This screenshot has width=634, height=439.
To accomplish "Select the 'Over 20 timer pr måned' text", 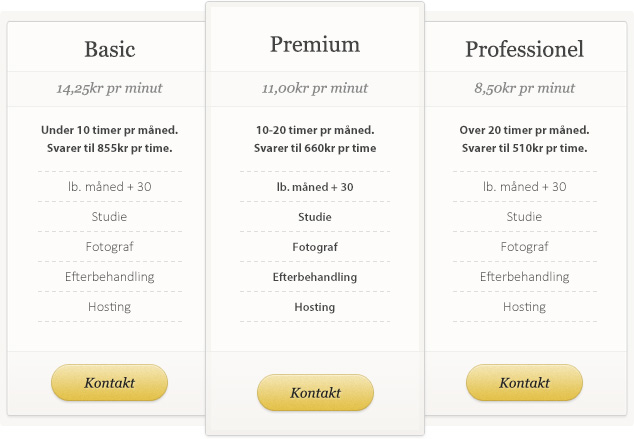I will click(x=524, y=130).
